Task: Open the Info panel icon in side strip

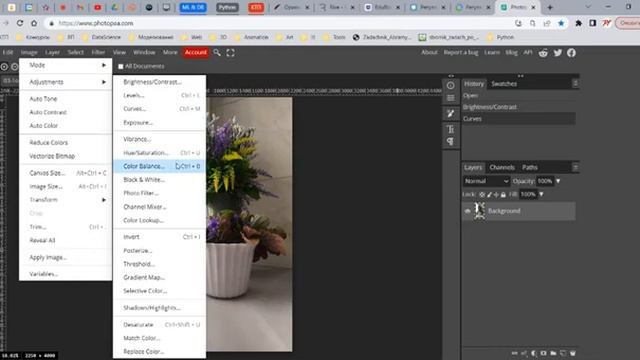Action: point(451,85)
